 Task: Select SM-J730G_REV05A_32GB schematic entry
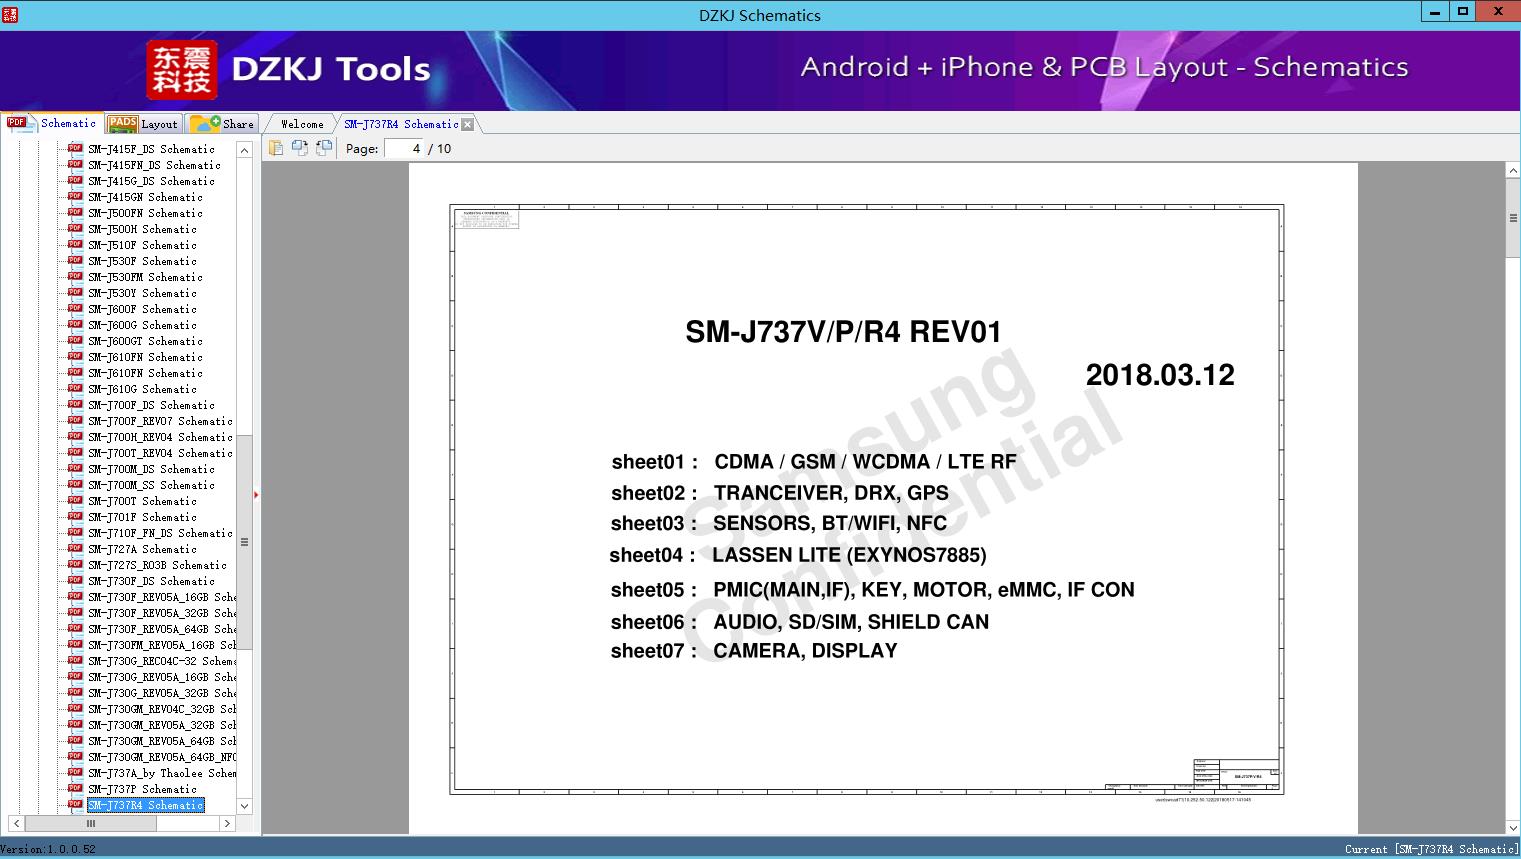pos(162,693)
